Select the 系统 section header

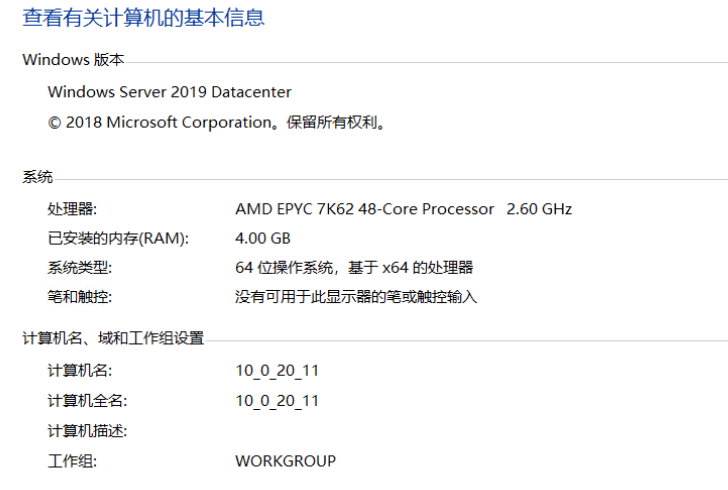(x=37, y=177)
